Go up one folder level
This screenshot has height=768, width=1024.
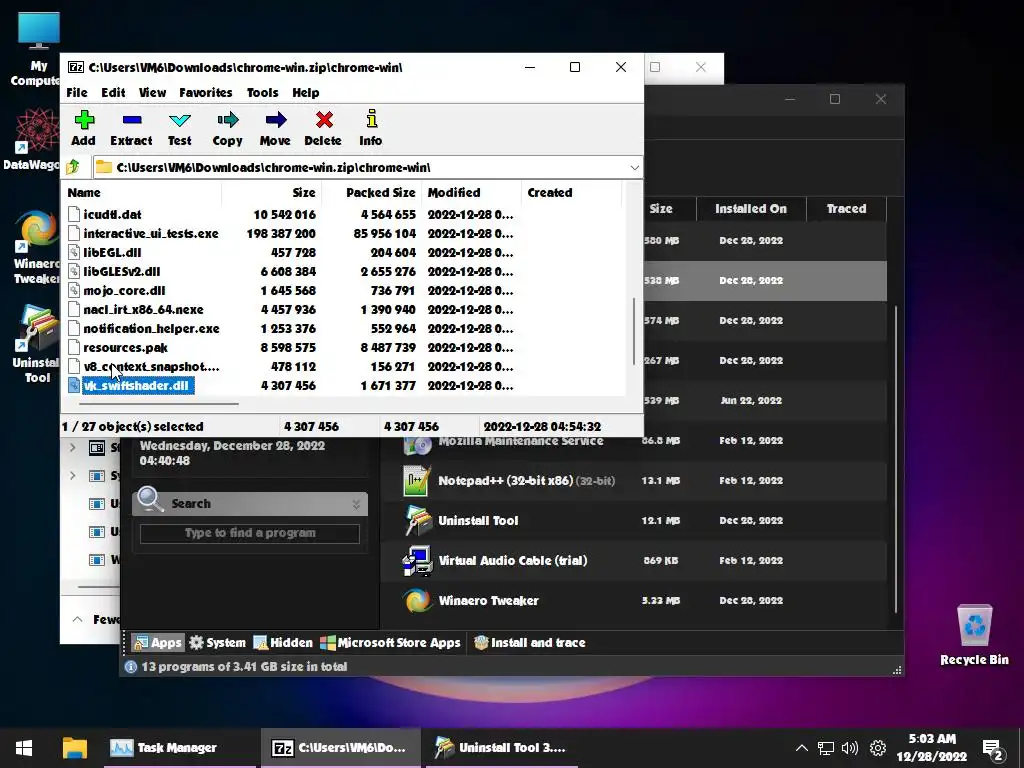click(x=74, y=167)
